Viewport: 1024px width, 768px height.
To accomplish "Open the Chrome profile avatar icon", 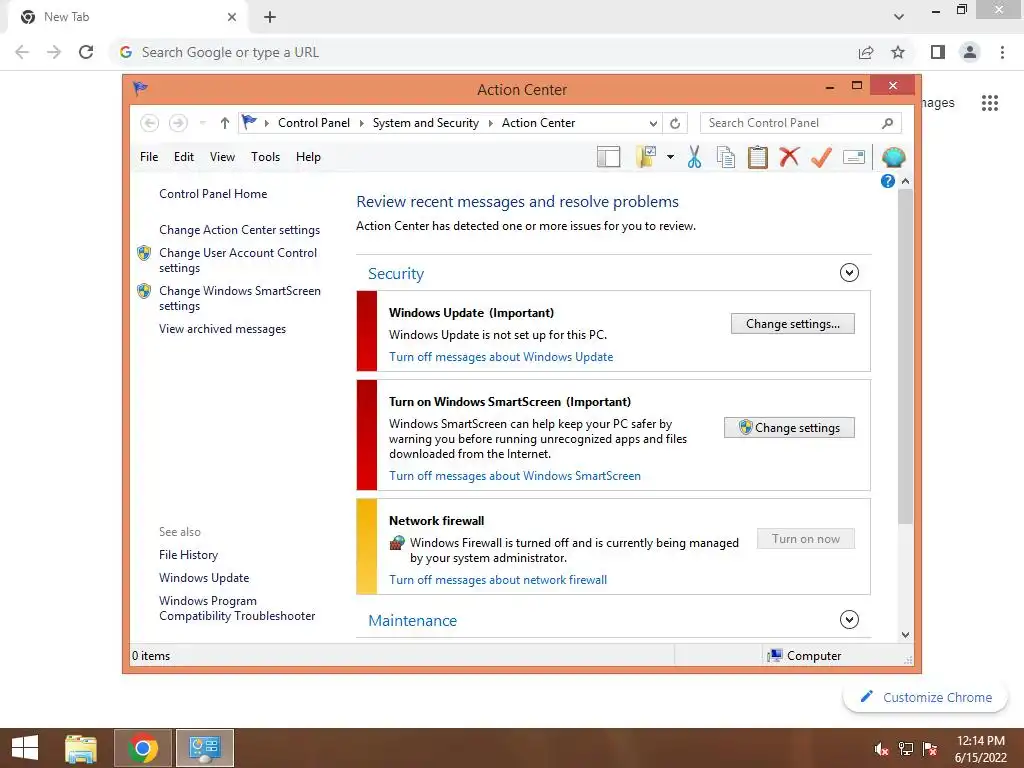I will [970, 52].
